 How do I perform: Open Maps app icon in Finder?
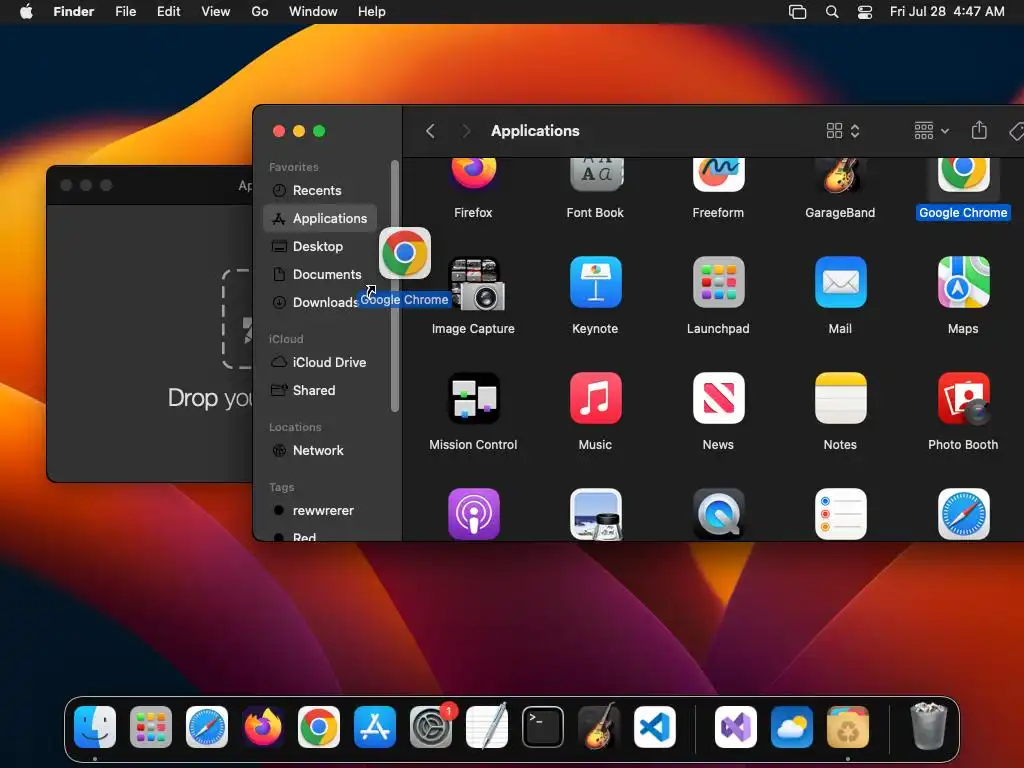(963, 282)
